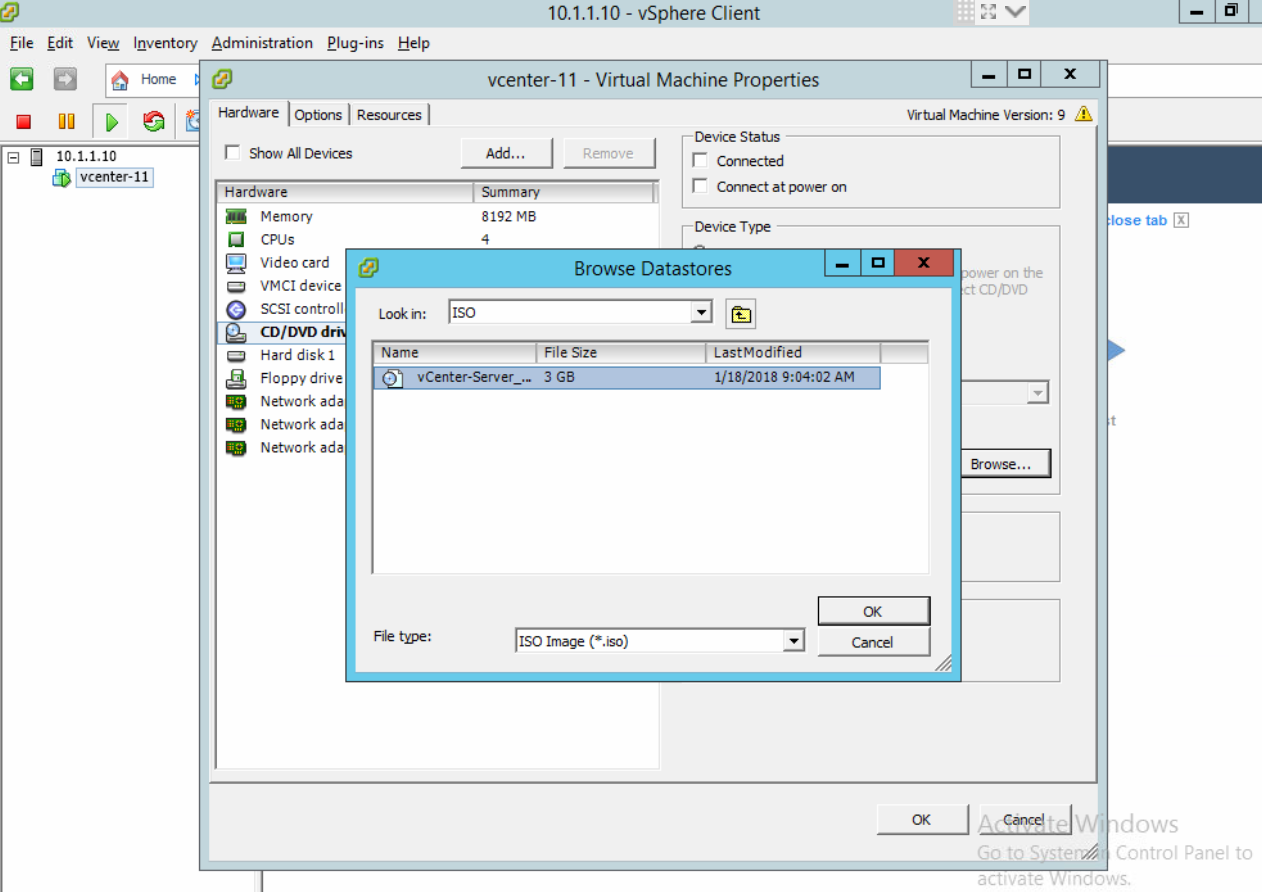Open the Administration menu
Image resolution: width=1262 pixels, height=892 pixels.
coord(262,43)
